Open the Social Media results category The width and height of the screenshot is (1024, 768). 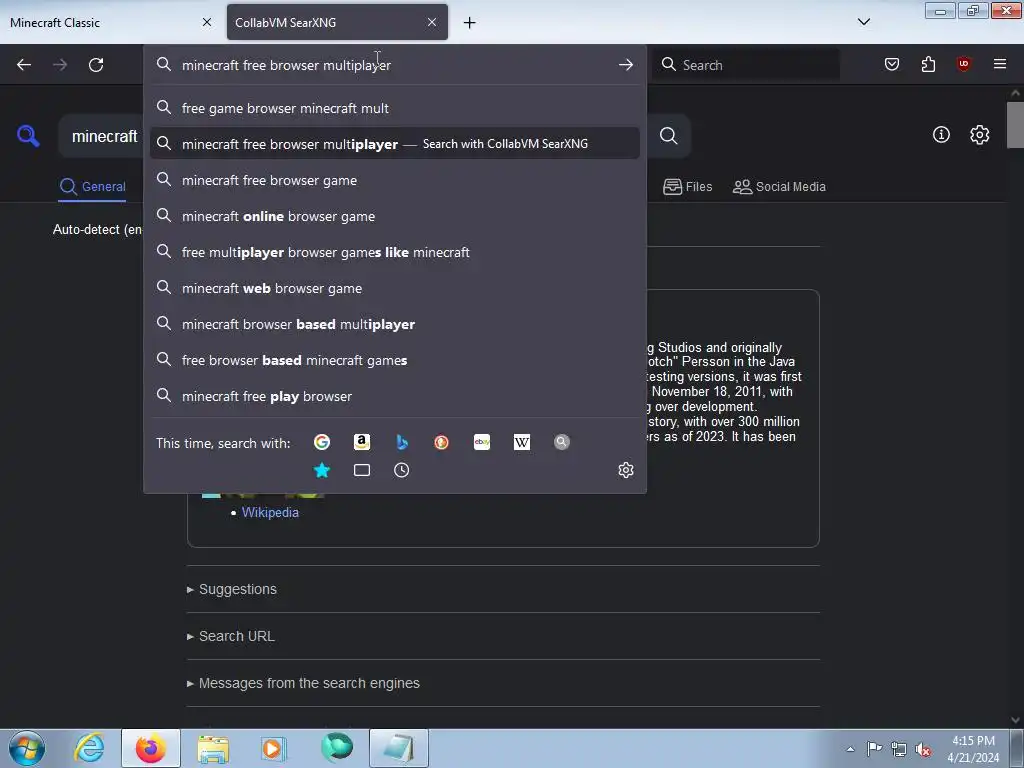779,187
